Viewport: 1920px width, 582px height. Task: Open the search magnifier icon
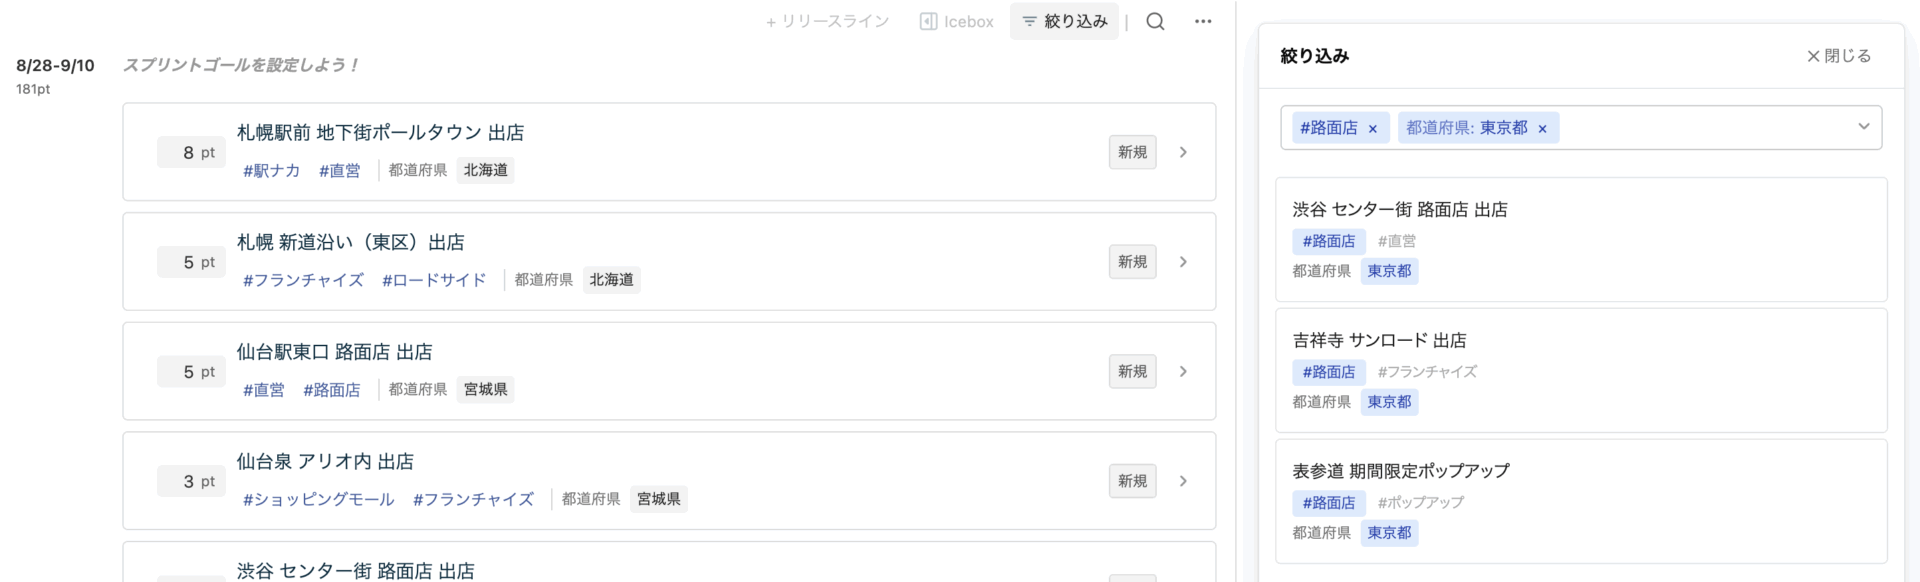pyautogui.click(x=1155, y=21)
